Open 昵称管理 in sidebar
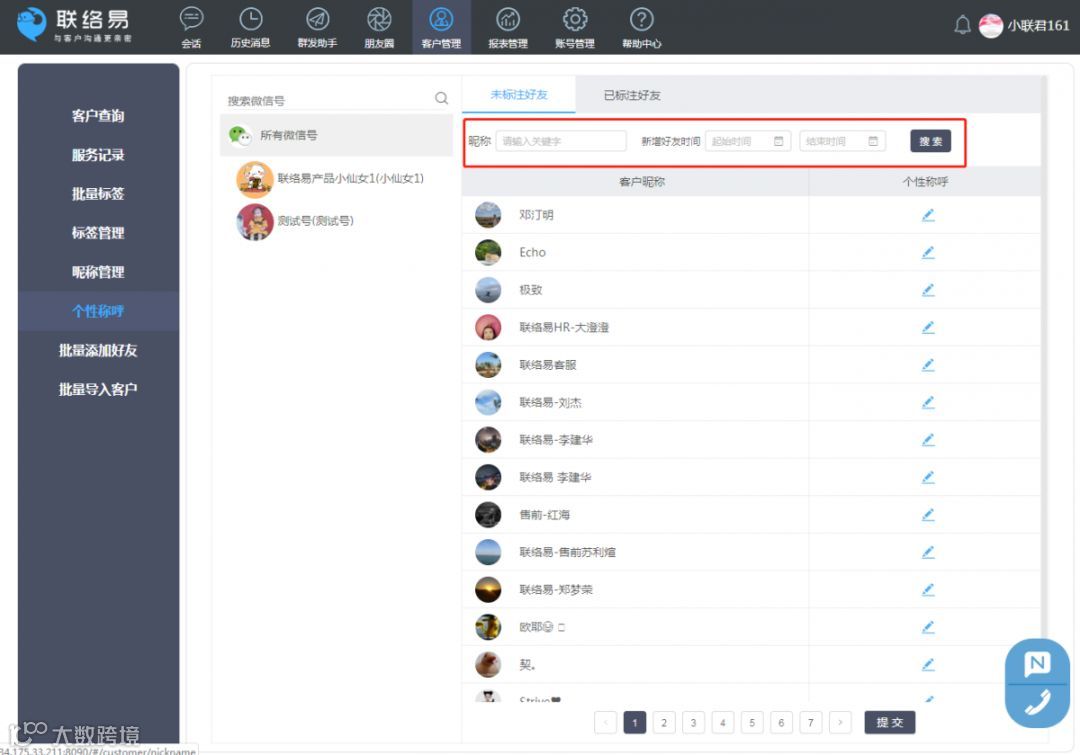Screen dimensions: 1080x755 (x=98, y=272)
